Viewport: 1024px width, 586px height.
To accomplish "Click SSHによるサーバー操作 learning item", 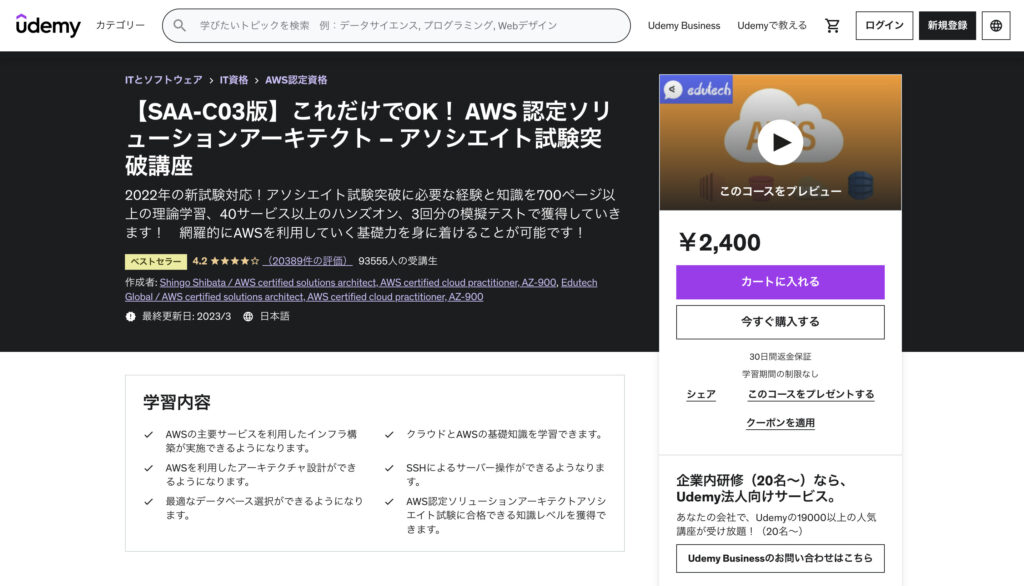I will (x=505, y=474).
